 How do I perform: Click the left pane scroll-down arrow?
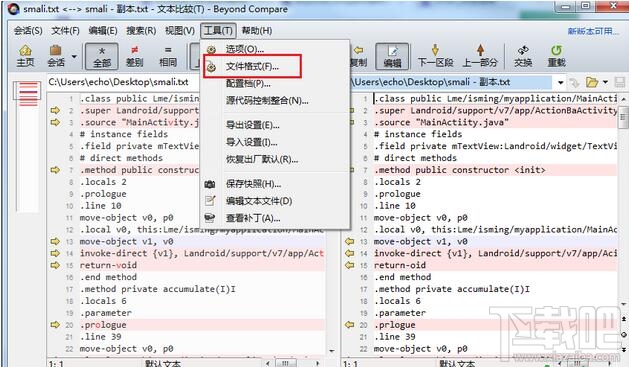[x=331, y=351]
